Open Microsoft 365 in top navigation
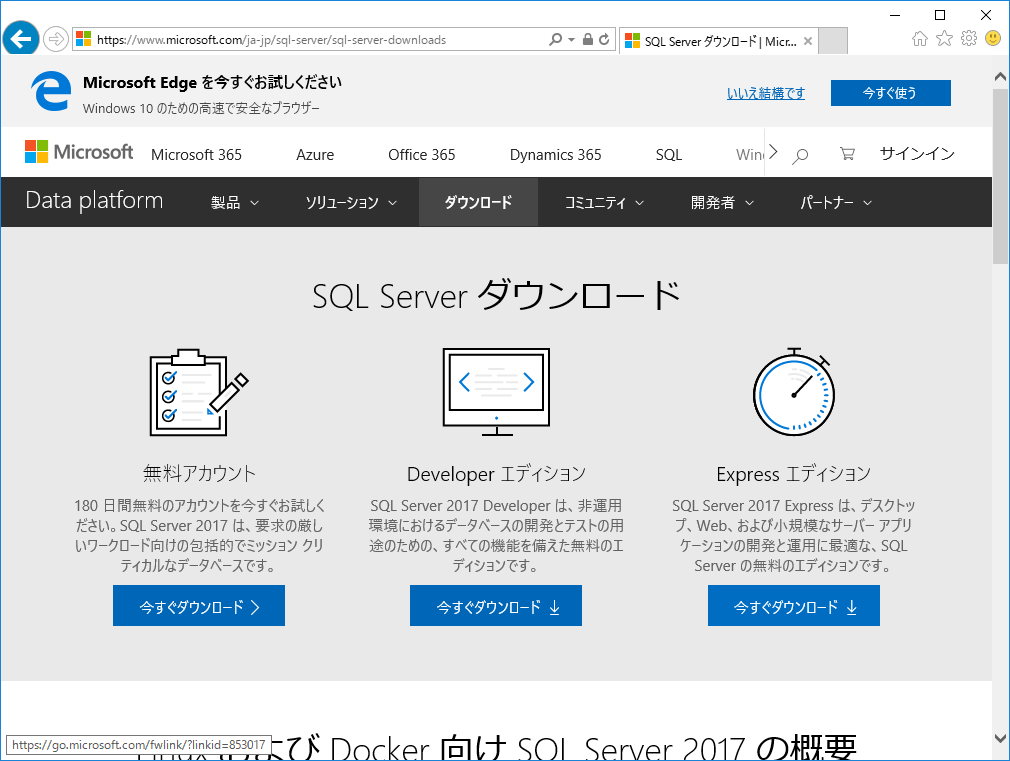Image resolution: width=1010 pixels, height=761 pixels. [196, 155]
